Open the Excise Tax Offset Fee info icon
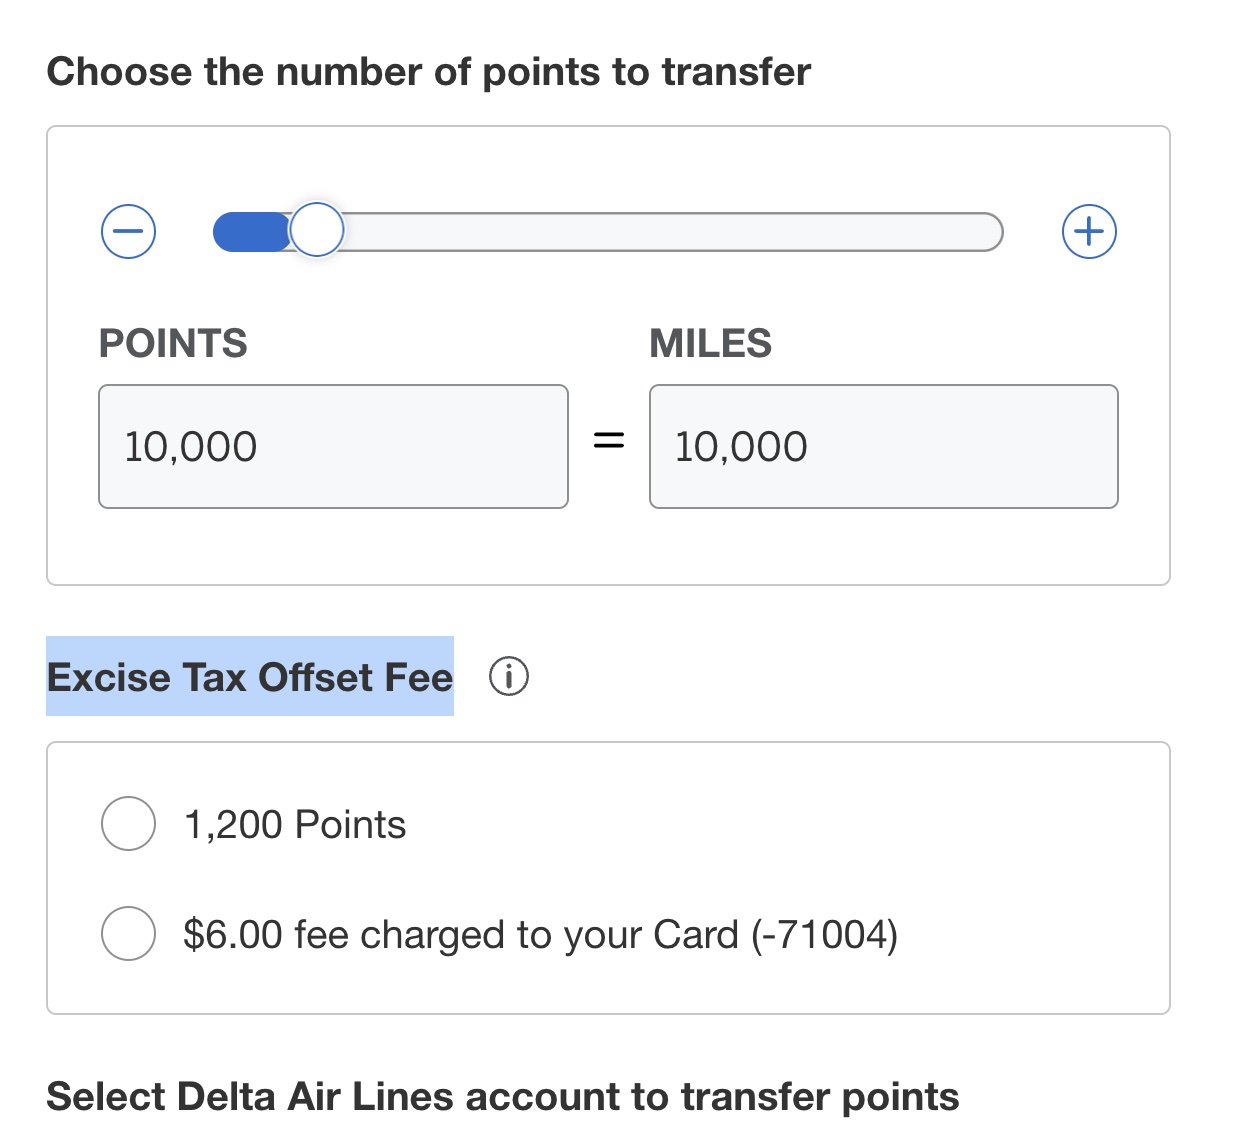The height and width of the screenshot is (1130, 1252). [x=509, y=677]
